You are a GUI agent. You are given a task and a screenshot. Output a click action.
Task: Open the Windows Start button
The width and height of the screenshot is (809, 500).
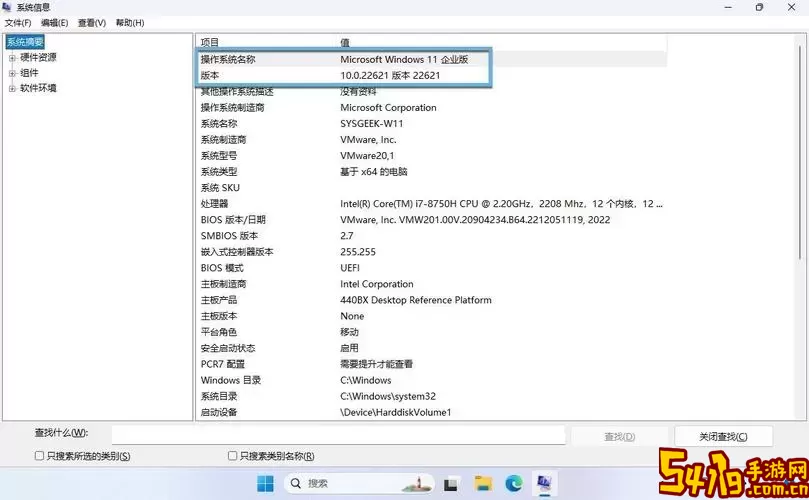click(x=265, y=483)
